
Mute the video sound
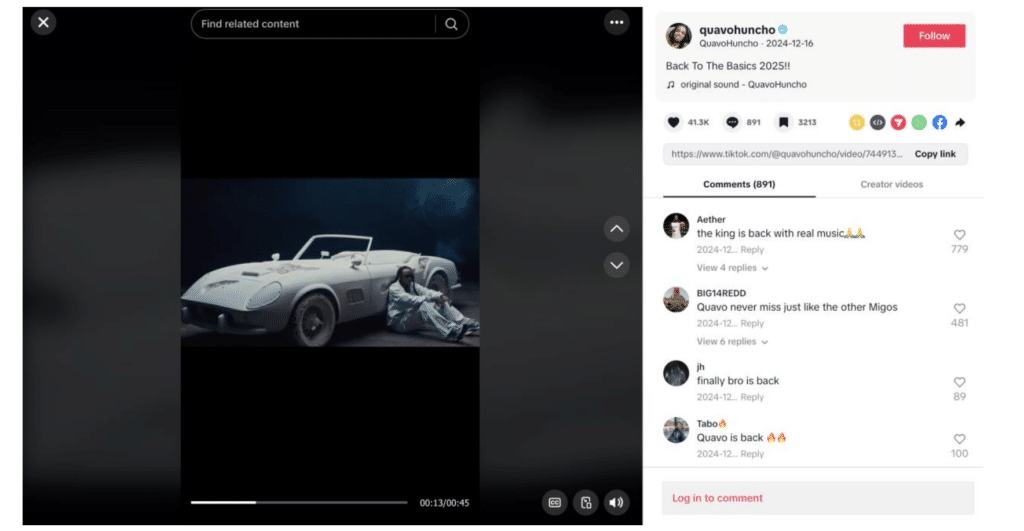(616, 502)
